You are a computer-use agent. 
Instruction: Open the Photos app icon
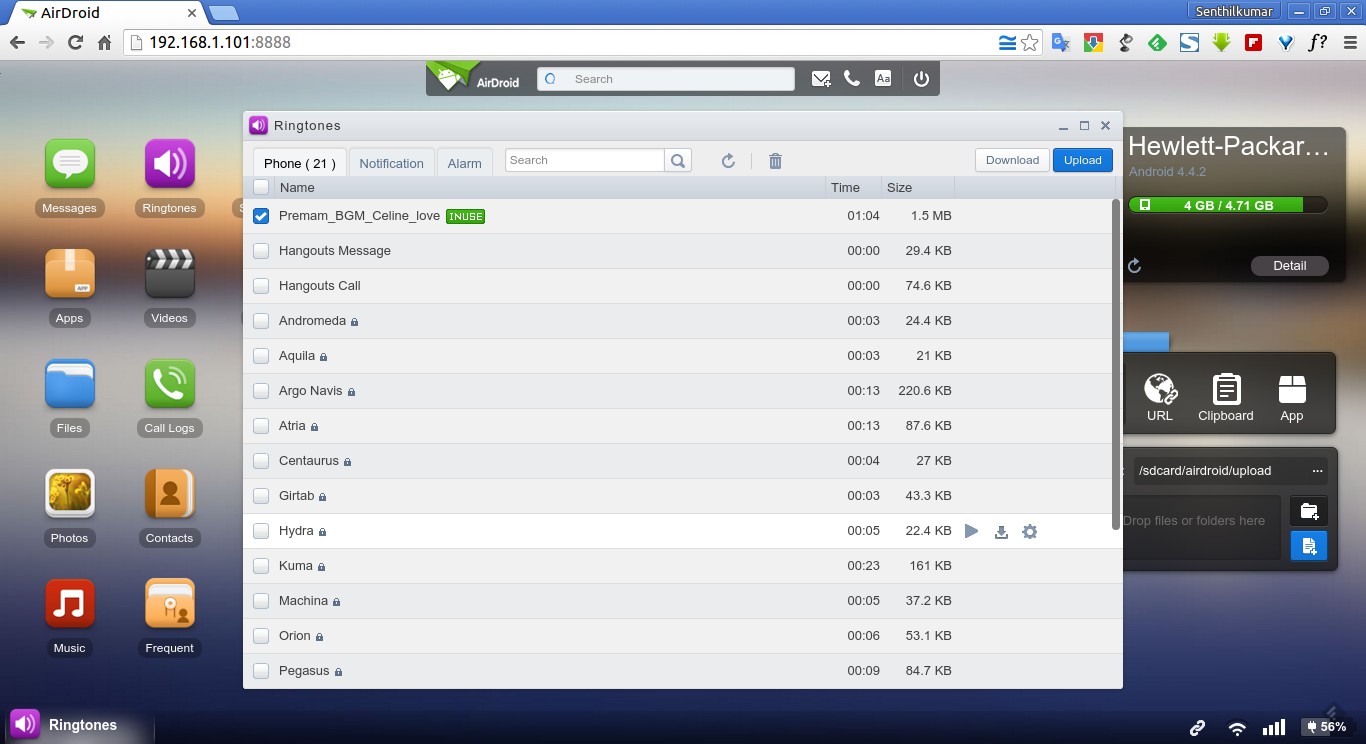click(69, 495)
